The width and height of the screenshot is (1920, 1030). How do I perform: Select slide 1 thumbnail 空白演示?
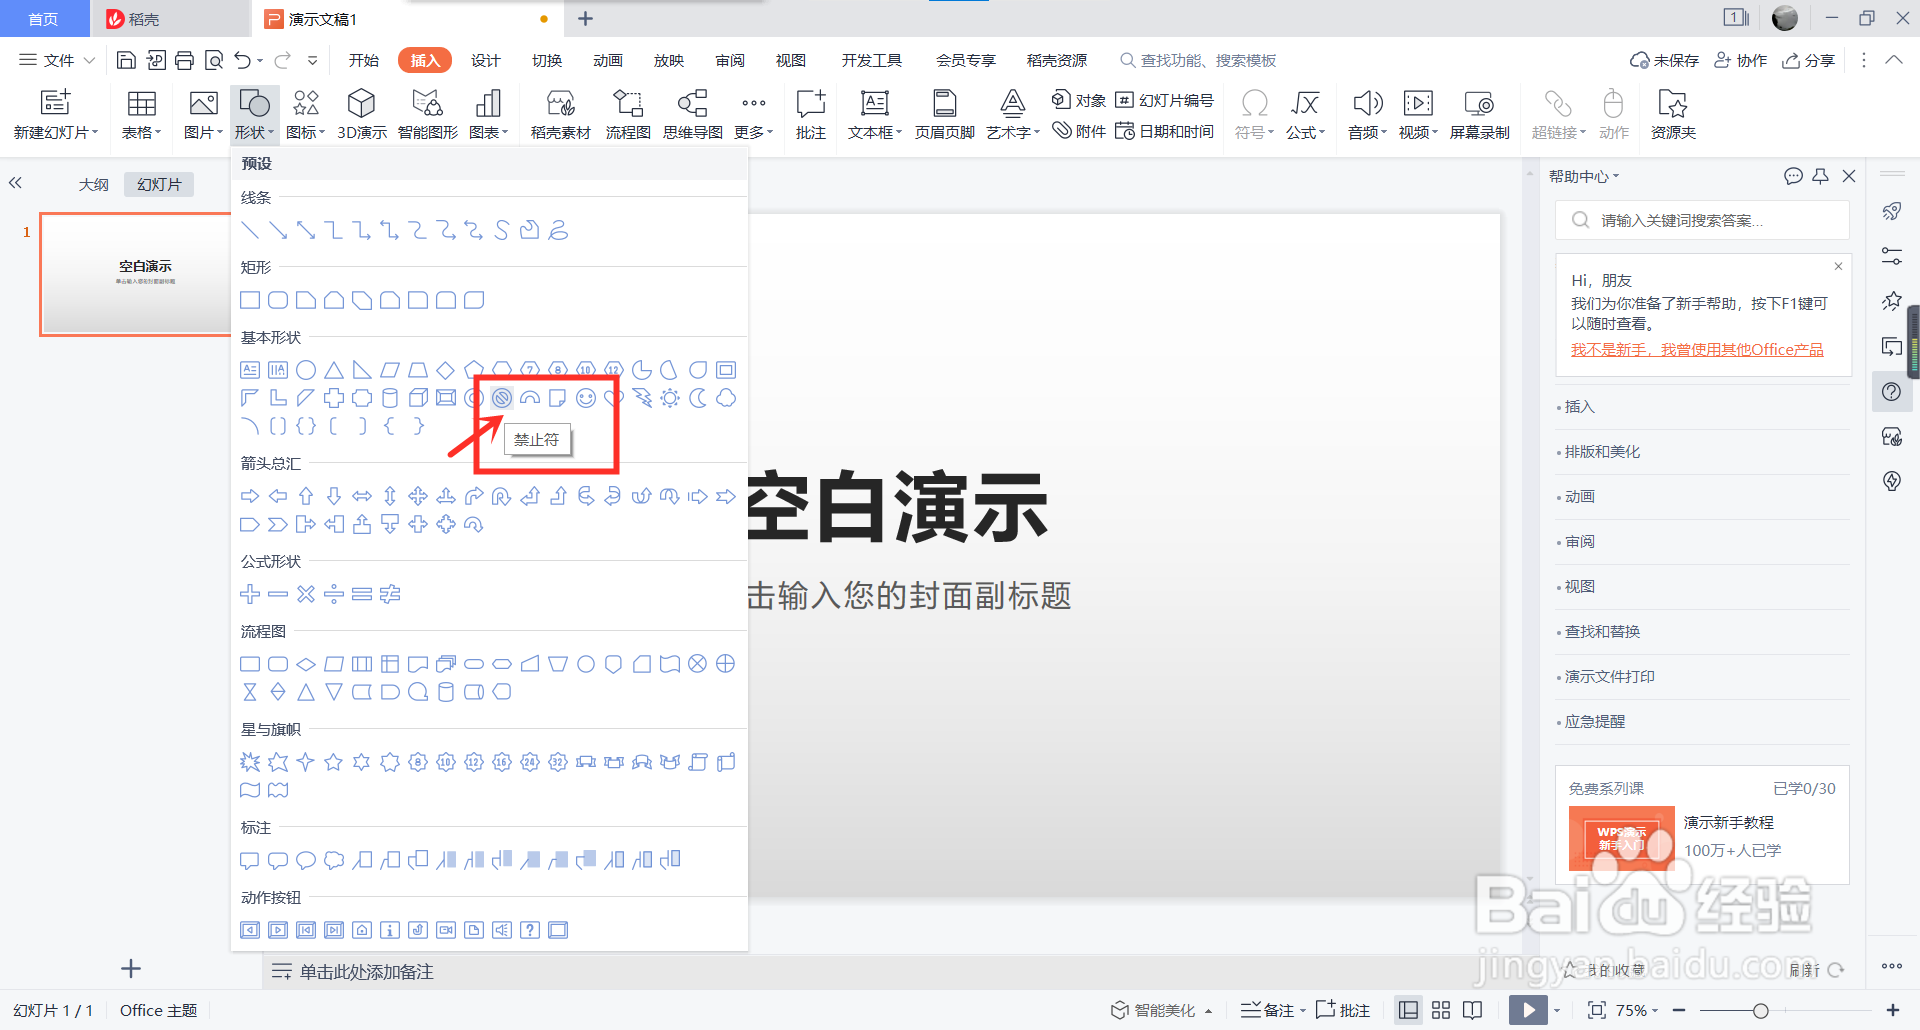(x=136, y=274)
